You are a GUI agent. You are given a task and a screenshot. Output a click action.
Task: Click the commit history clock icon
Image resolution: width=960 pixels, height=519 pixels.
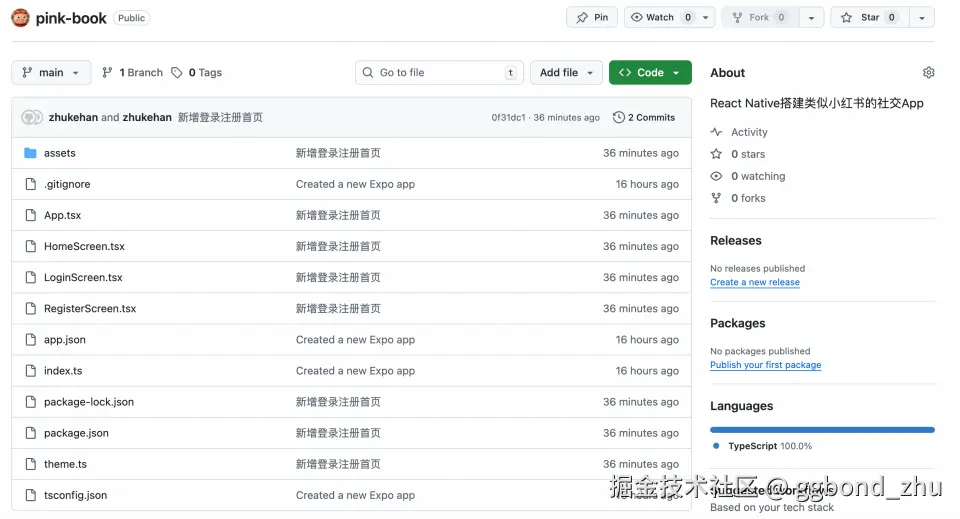click(618, 117)
